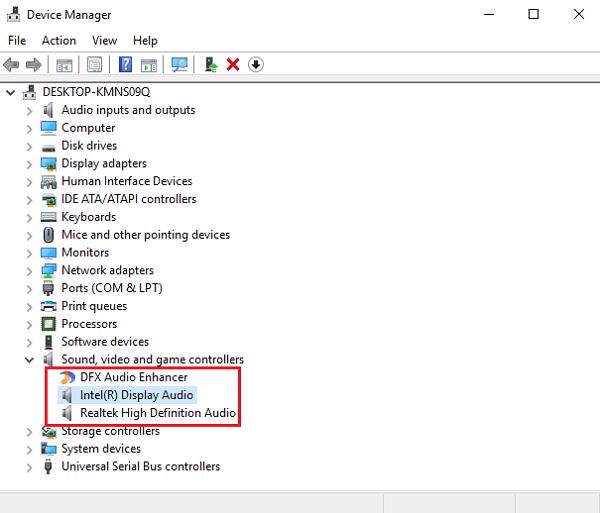Click the Disable device down-arrow icon

point(256,64)
